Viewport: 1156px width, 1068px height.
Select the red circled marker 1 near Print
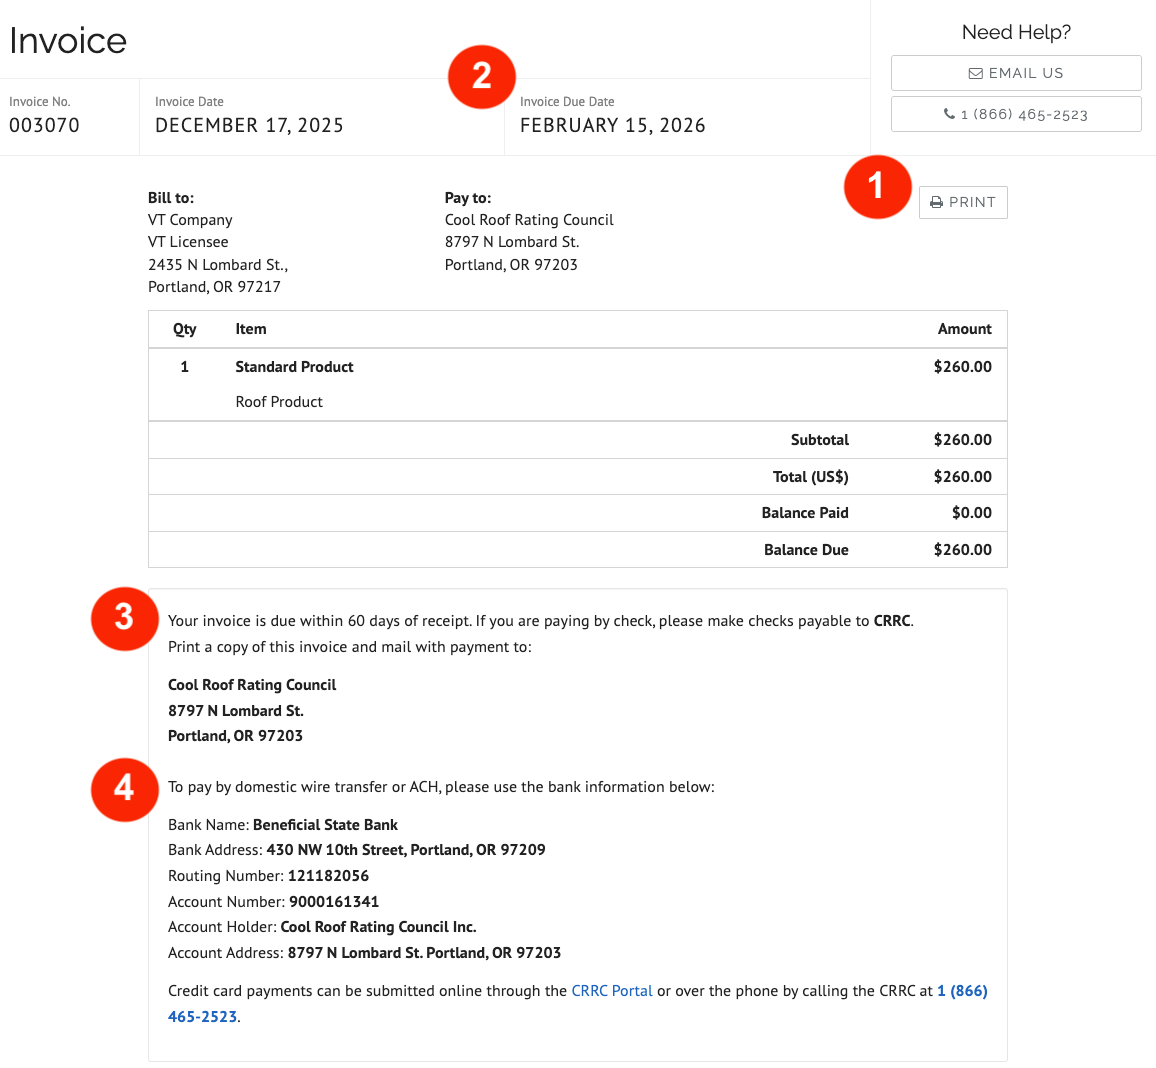click(x=877, y=186)
